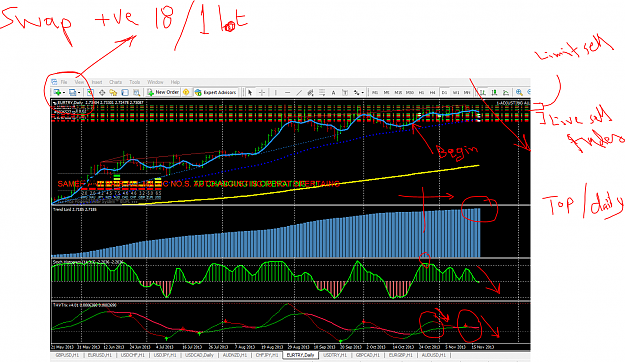Open the GBPUSD,H1 chart tab

pos(67,355)
